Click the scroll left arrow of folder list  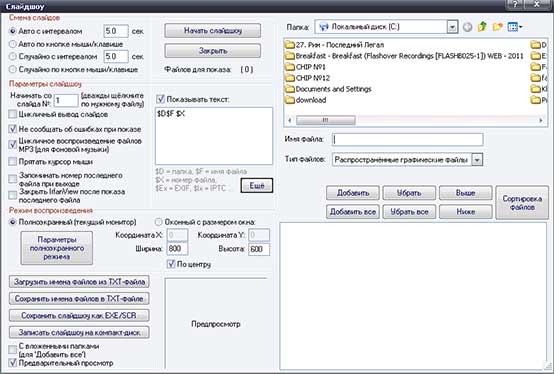290,120
